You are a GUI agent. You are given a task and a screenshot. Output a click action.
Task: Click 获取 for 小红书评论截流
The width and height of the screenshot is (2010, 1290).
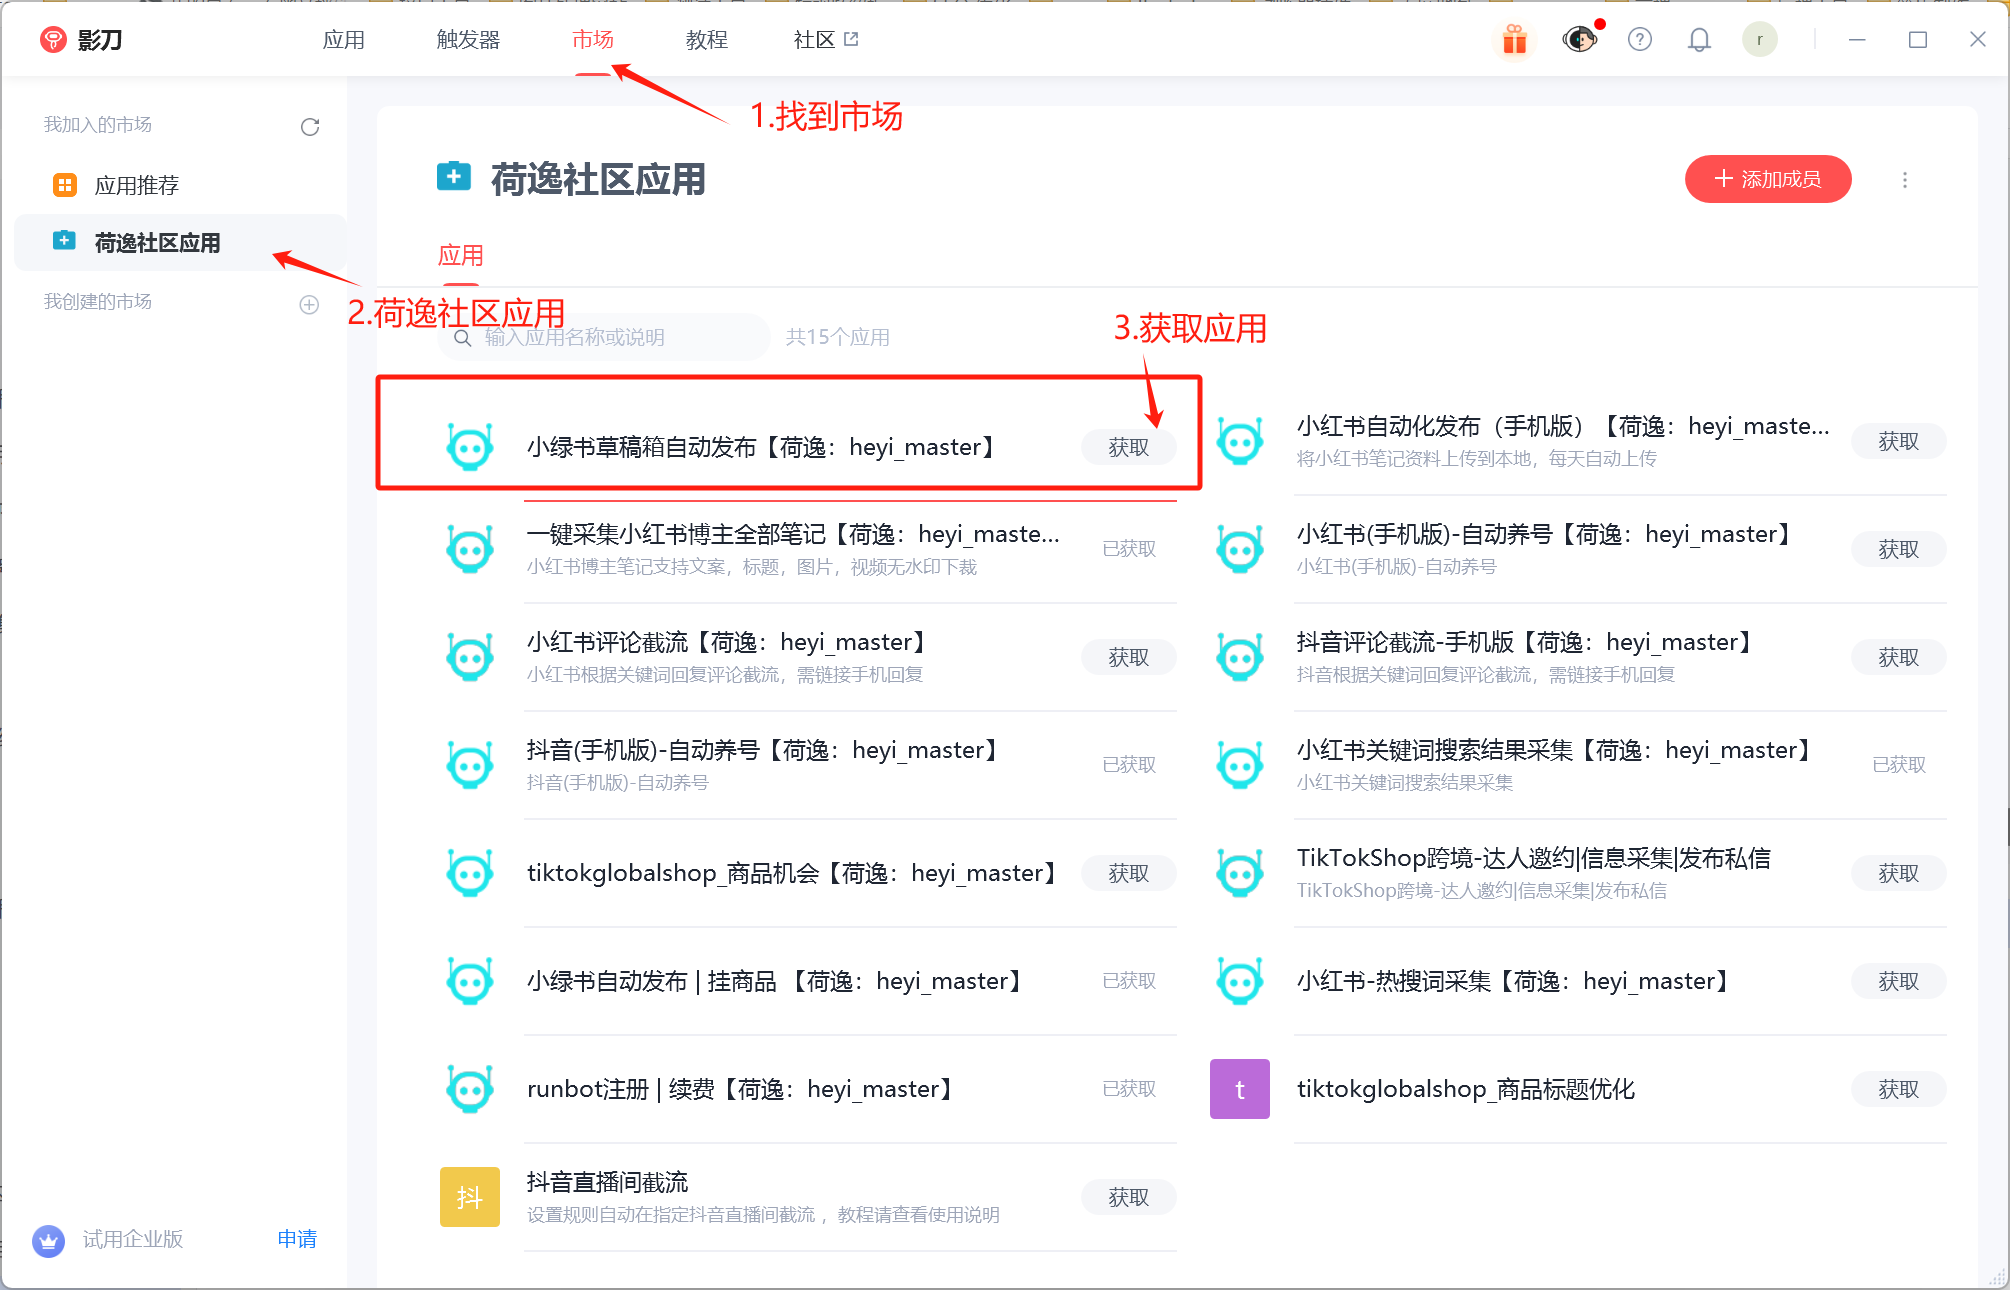tap(1128, 657)
